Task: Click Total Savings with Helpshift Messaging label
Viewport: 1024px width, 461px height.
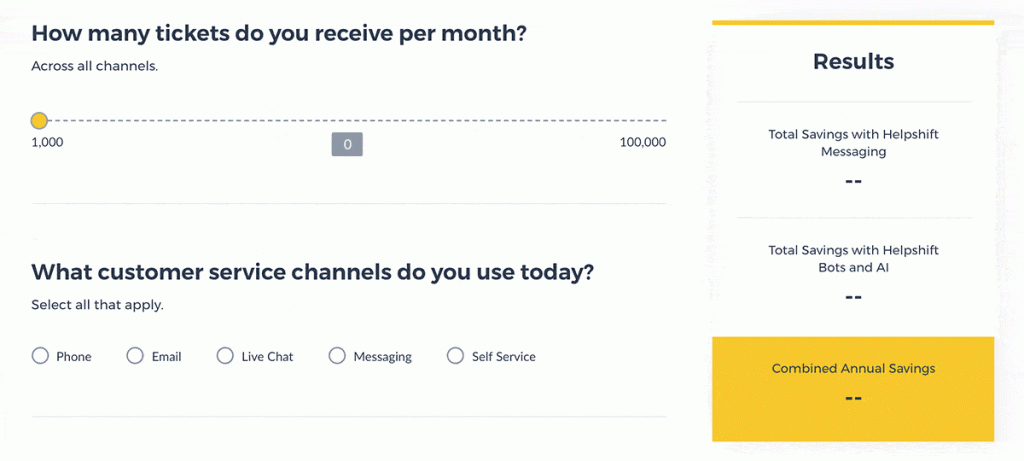Action: (x=853, y=143)
